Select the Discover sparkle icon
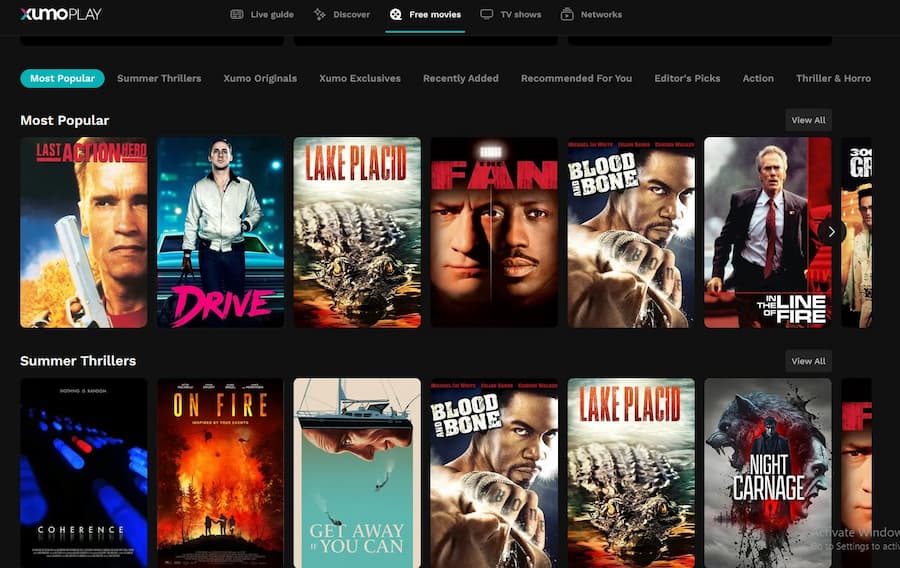This screenshot has width=900, height=568. point(319,14)
